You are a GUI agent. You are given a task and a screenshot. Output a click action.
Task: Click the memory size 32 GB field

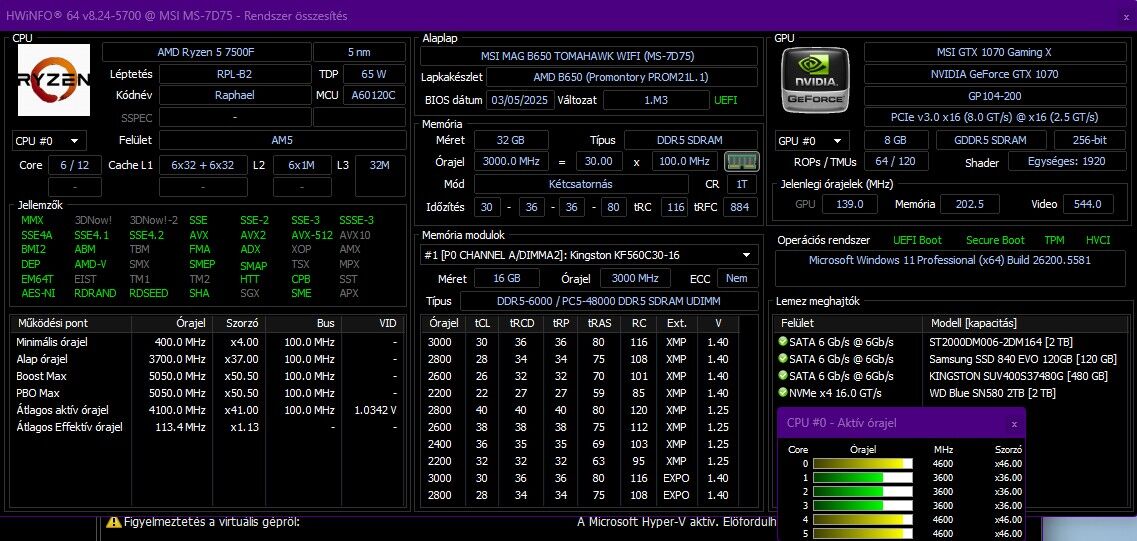511,140
